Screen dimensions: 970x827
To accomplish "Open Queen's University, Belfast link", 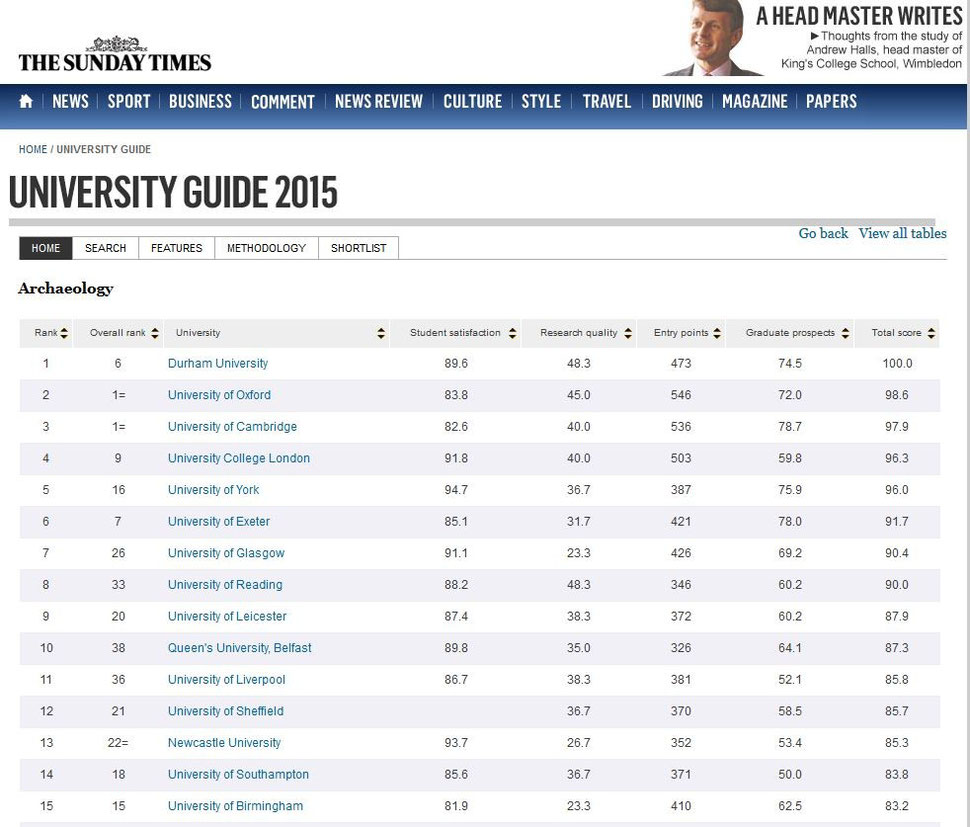I will [239, 648].
